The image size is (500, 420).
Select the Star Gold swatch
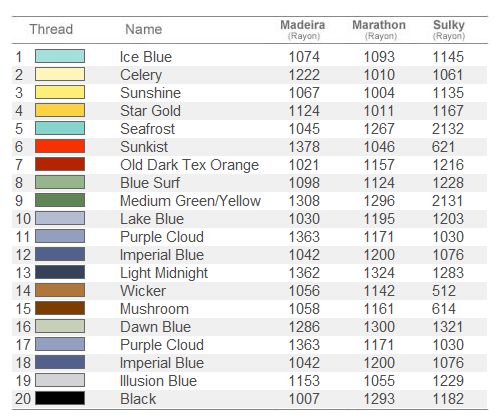pos(60,110)
